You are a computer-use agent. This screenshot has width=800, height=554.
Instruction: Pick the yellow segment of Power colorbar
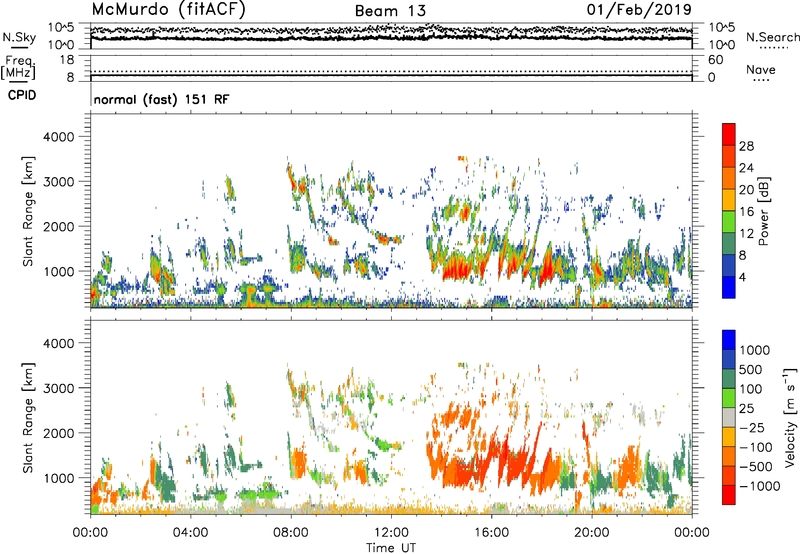[729, 199]
